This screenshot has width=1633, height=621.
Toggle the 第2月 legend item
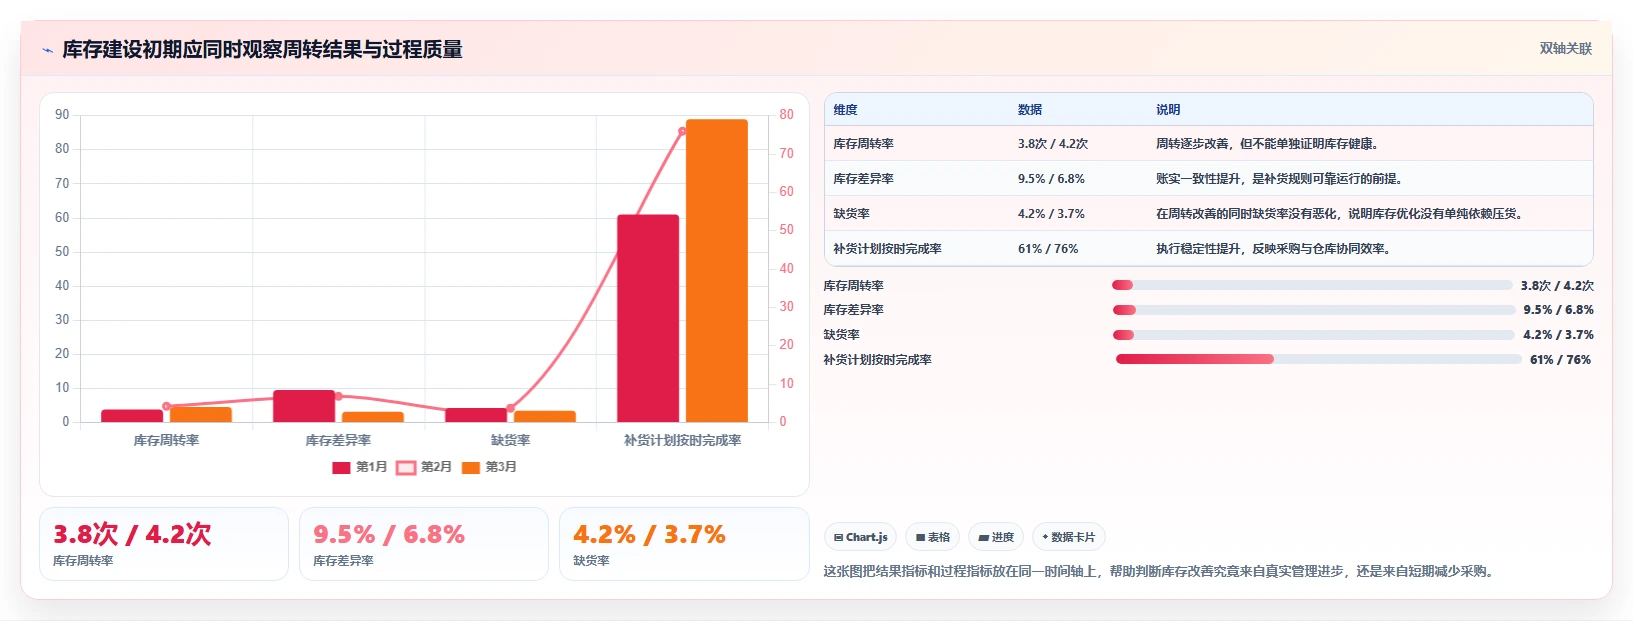tap(424, 467)
